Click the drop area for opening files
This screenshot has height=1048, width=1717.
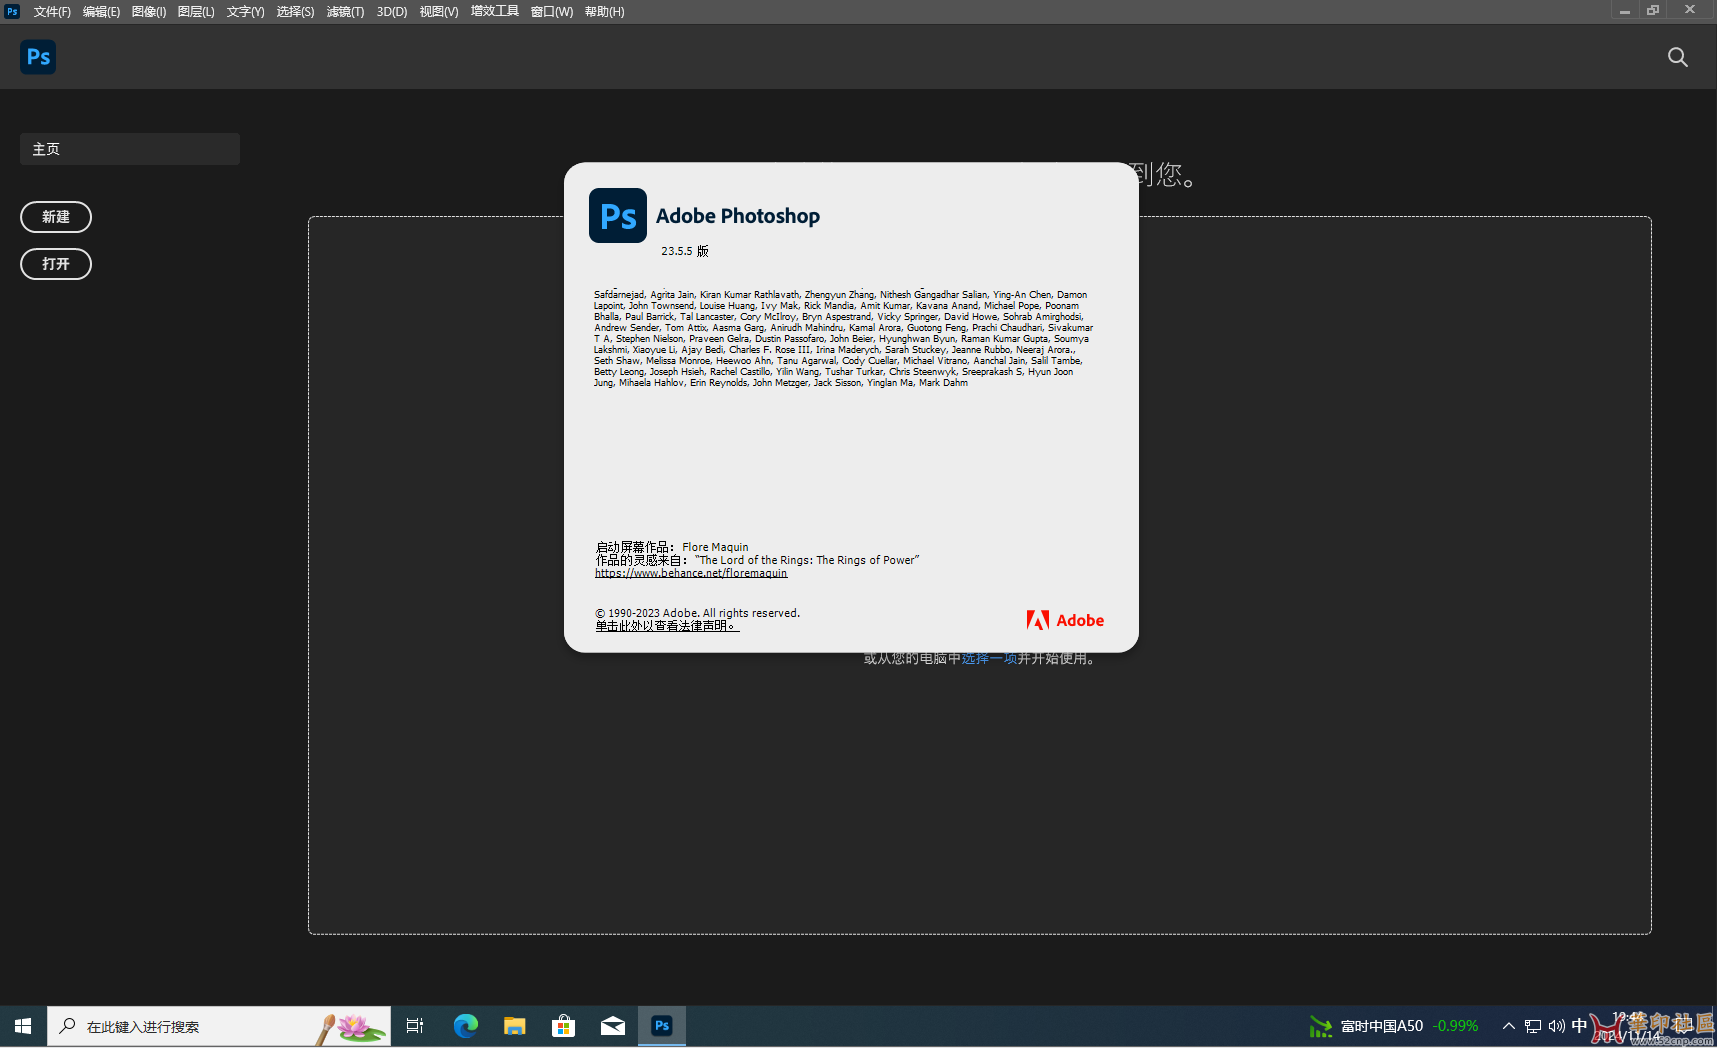coord(979,575)
